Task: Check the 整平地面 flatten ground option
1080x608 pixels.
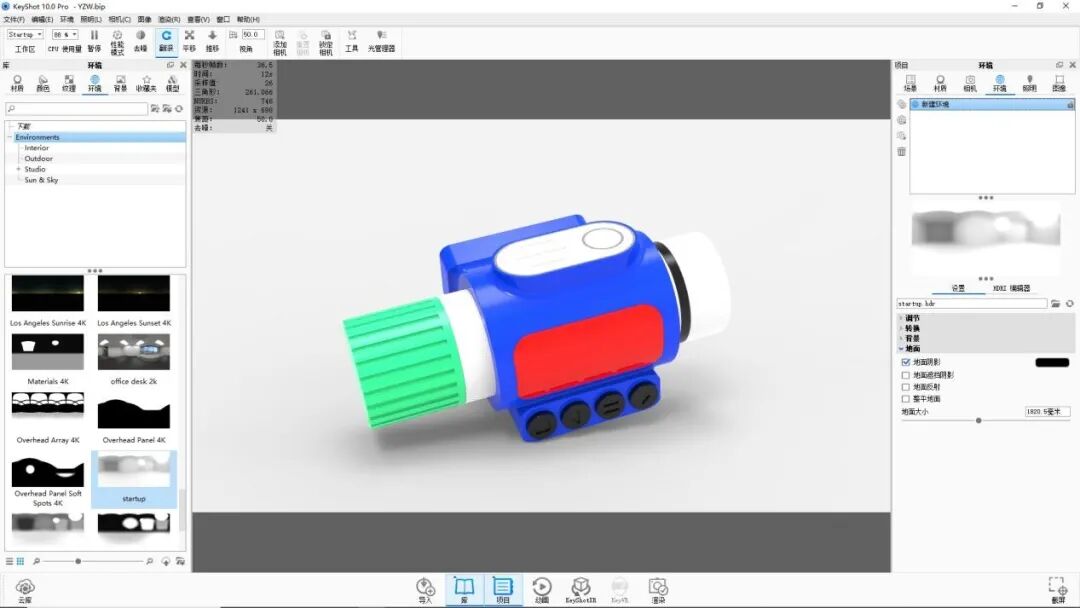Action: tap(906, 398)
